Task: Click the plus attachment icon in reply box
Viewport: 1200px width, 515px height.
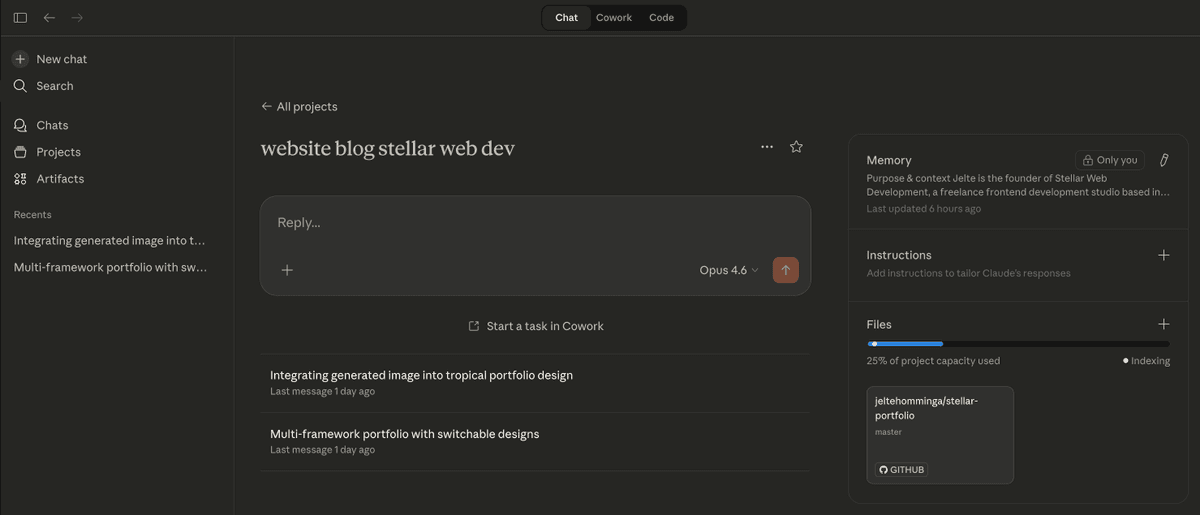Action: (x=287, y=270)
